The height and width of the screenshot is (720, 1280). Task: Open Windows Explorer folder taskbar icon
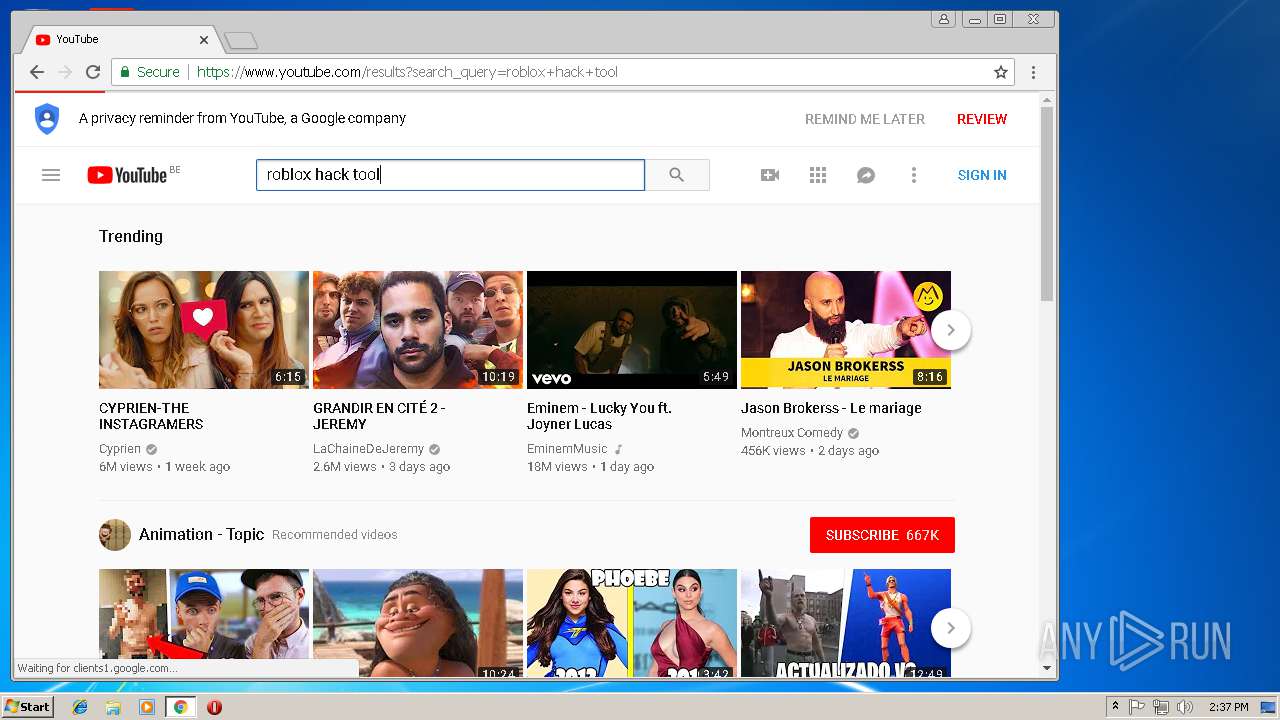(113, 707)
